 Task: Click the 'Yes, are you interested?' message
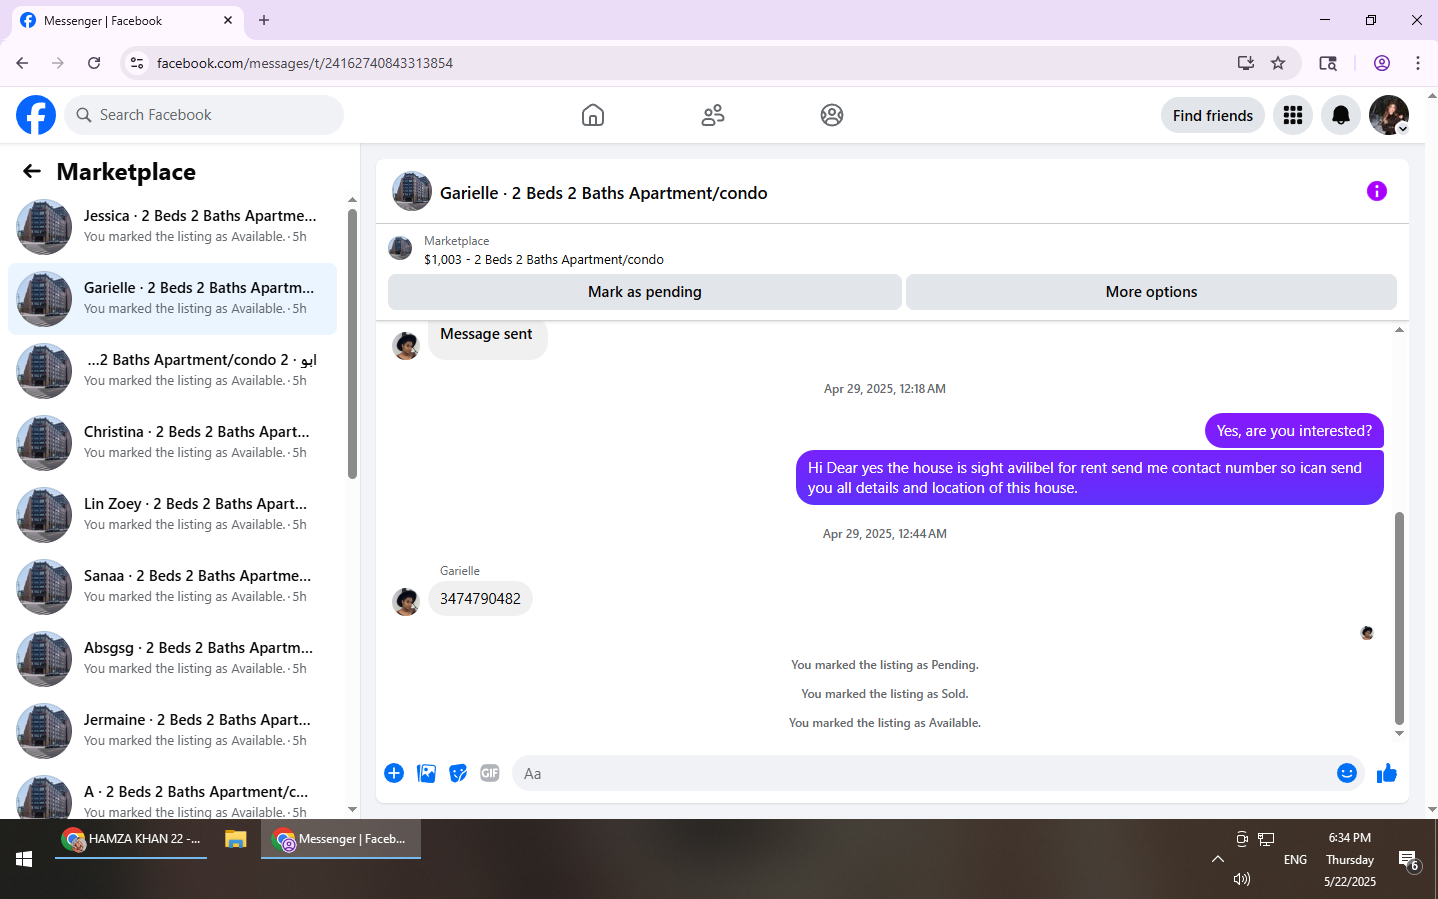pos(1294,431)
